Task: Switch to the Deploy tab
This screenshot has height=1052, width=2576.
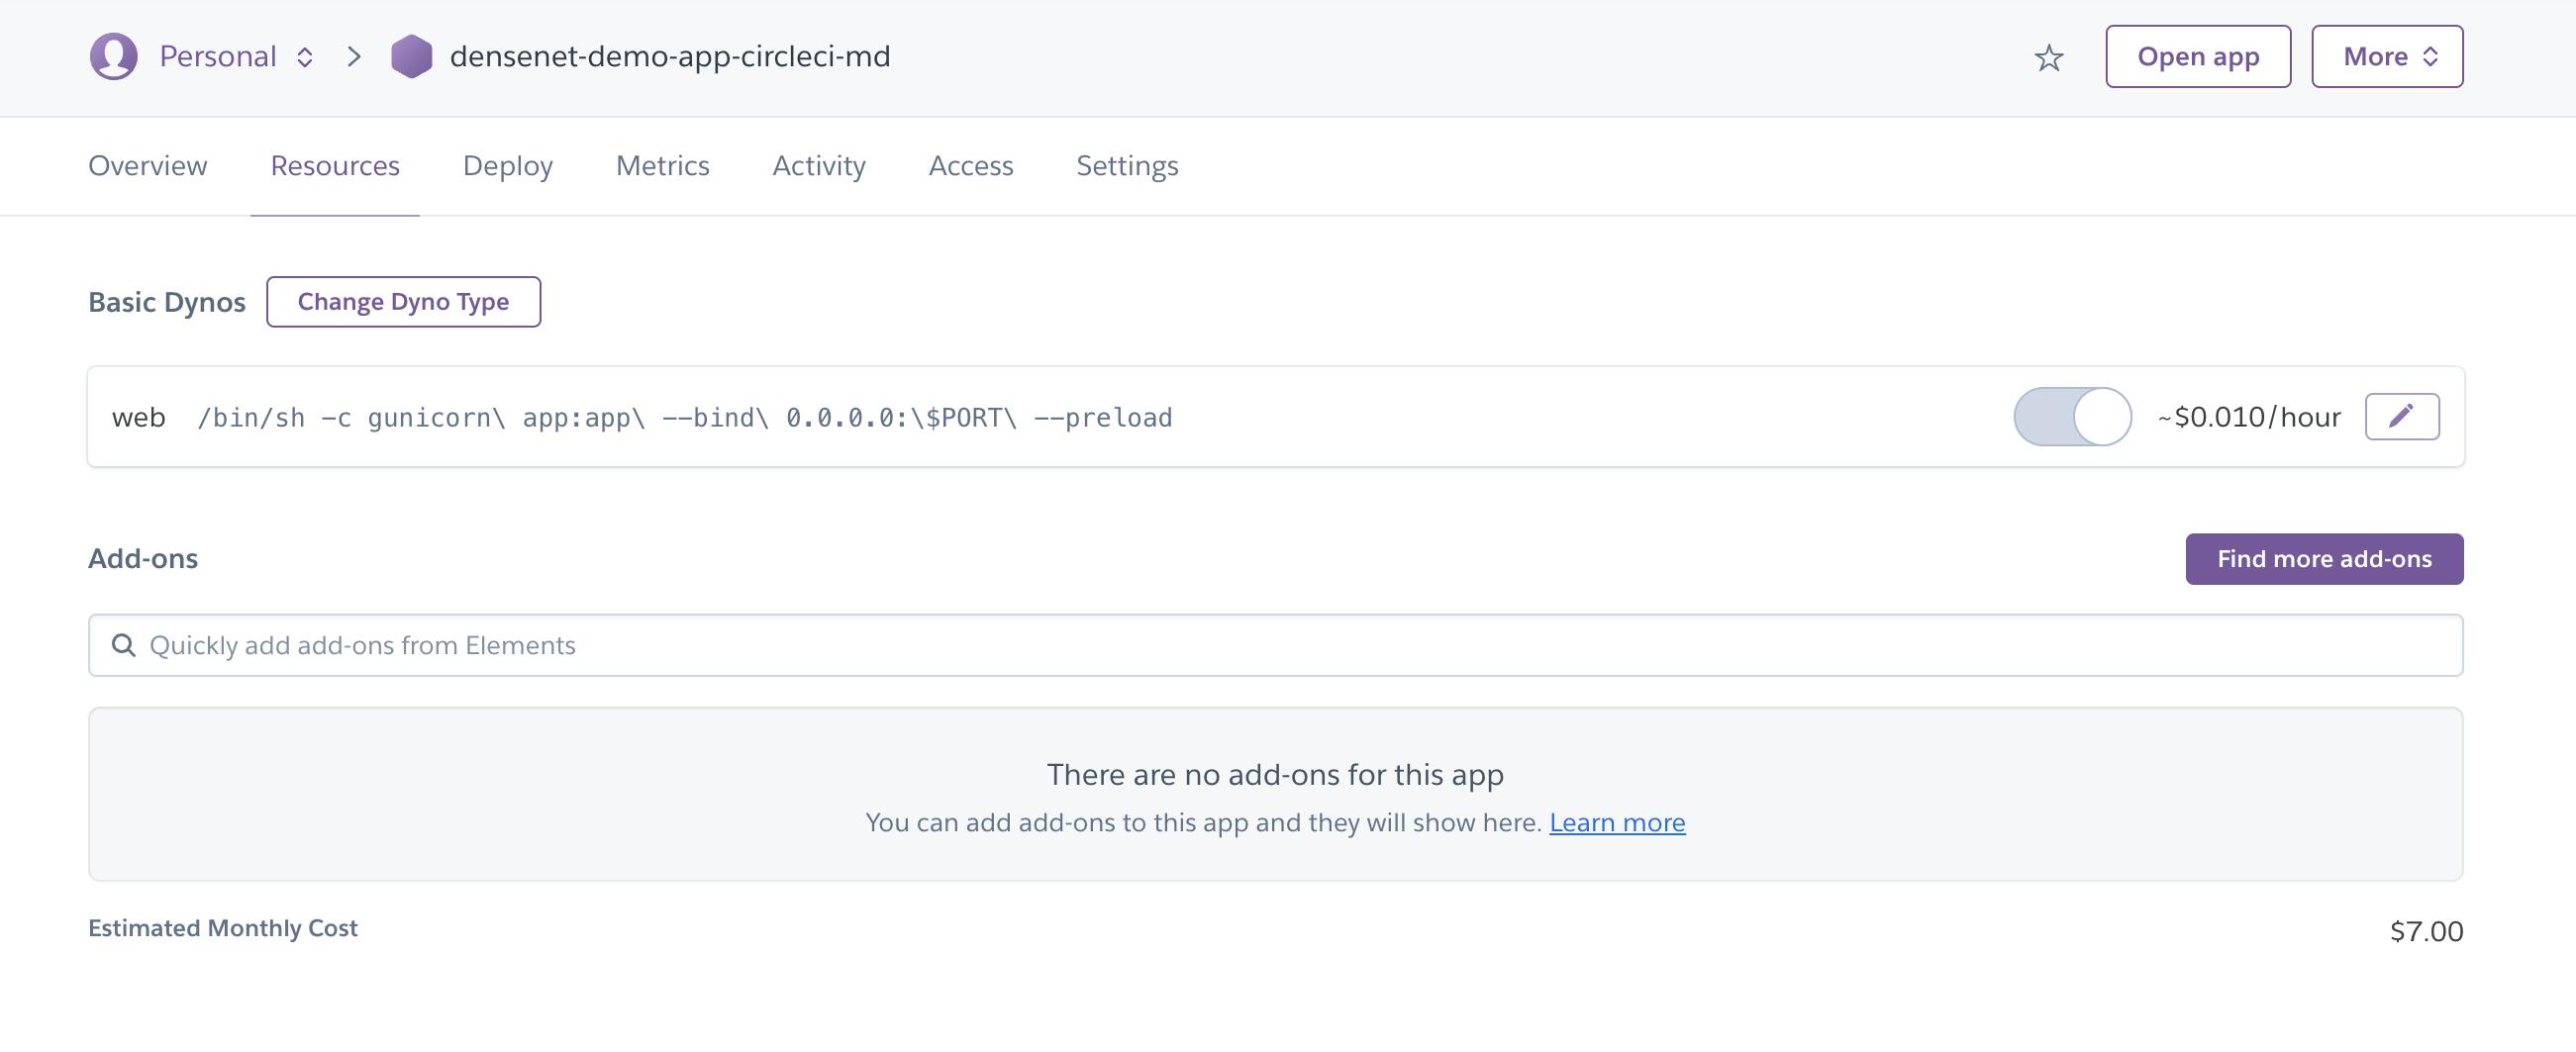Action: 507,166
